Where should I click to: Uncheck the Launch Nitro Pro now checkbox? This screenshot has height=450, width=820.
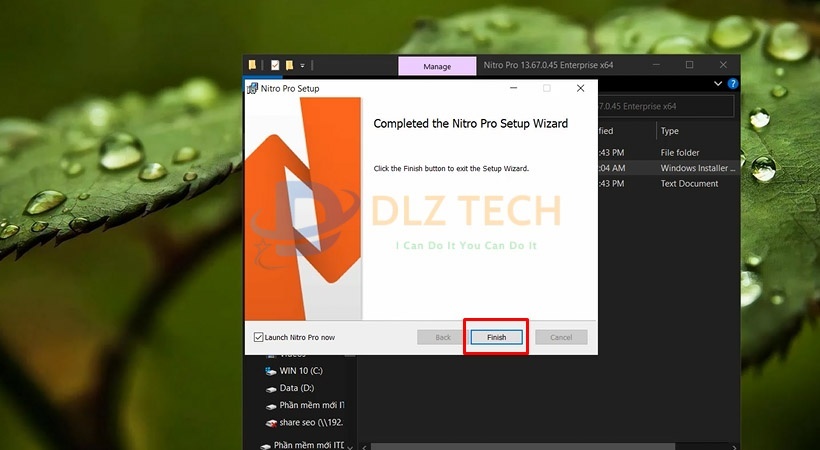point(259,337)
